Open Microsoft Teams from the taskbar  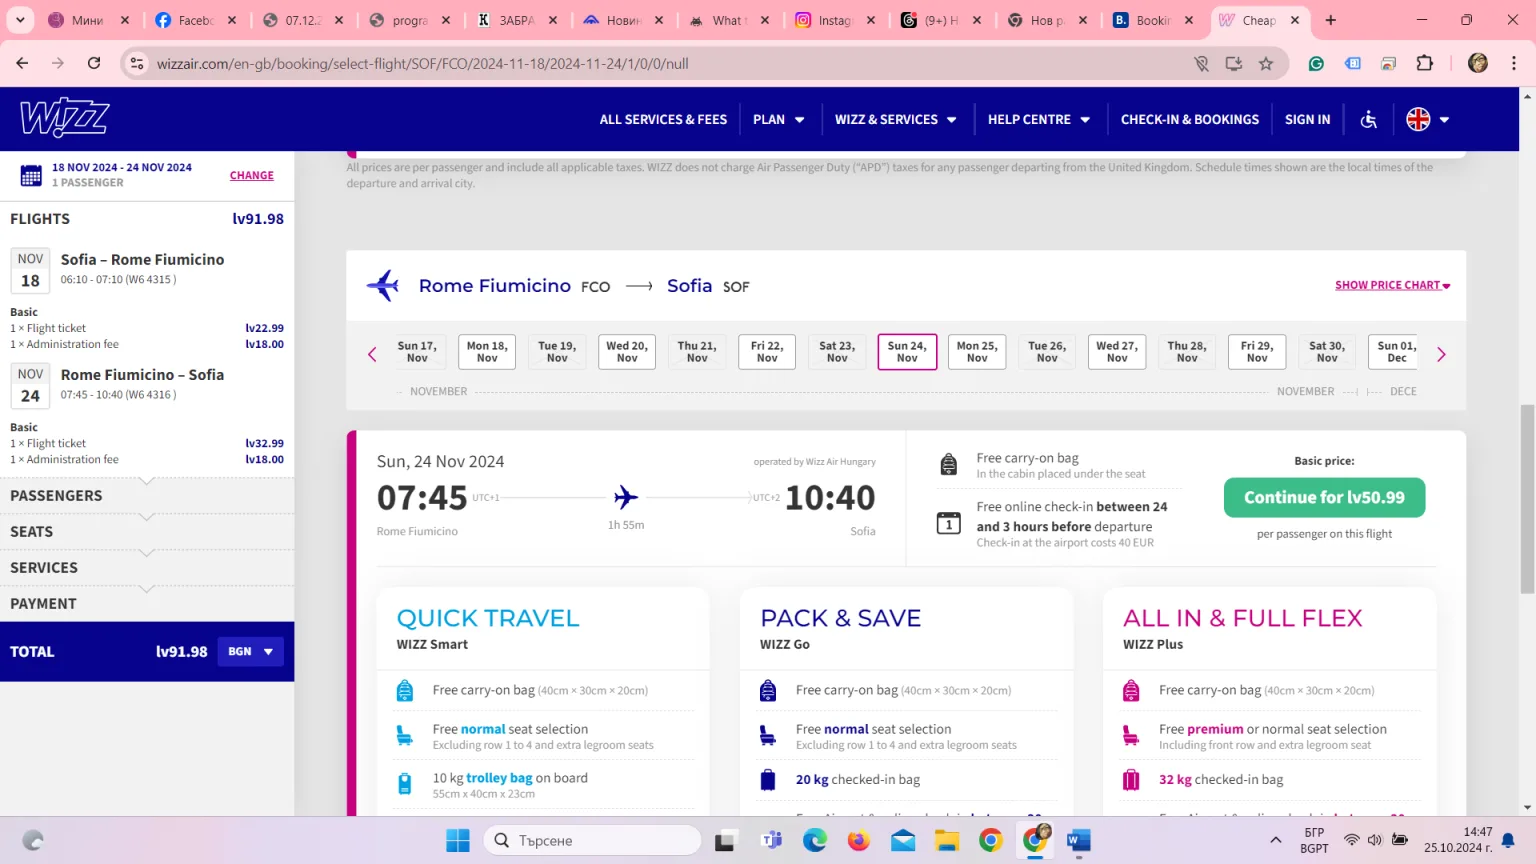coord(771,841)
